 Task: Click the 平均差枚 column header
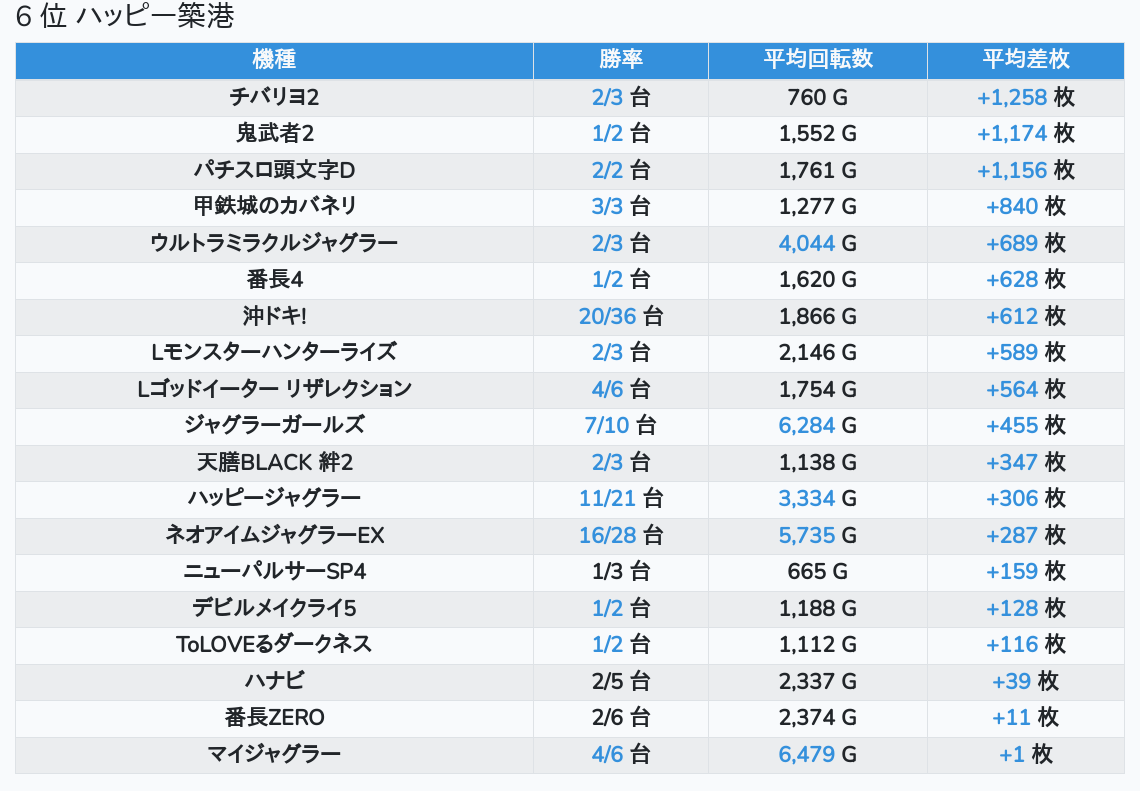[1025, 59]
